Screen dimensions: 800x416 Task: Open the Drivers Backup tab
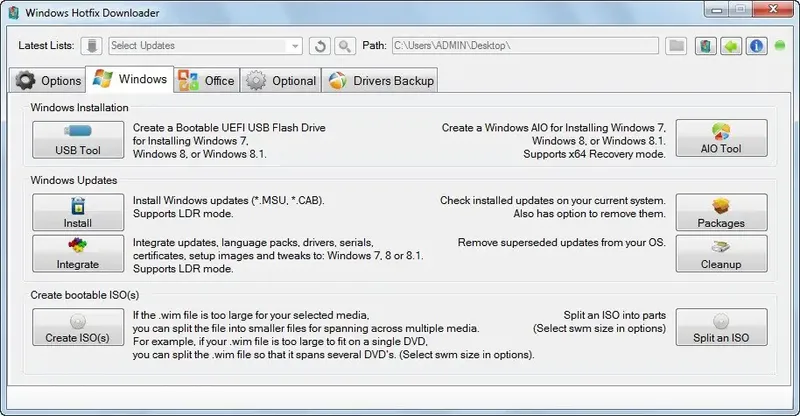pyautogui.click(x=380, y=81)
